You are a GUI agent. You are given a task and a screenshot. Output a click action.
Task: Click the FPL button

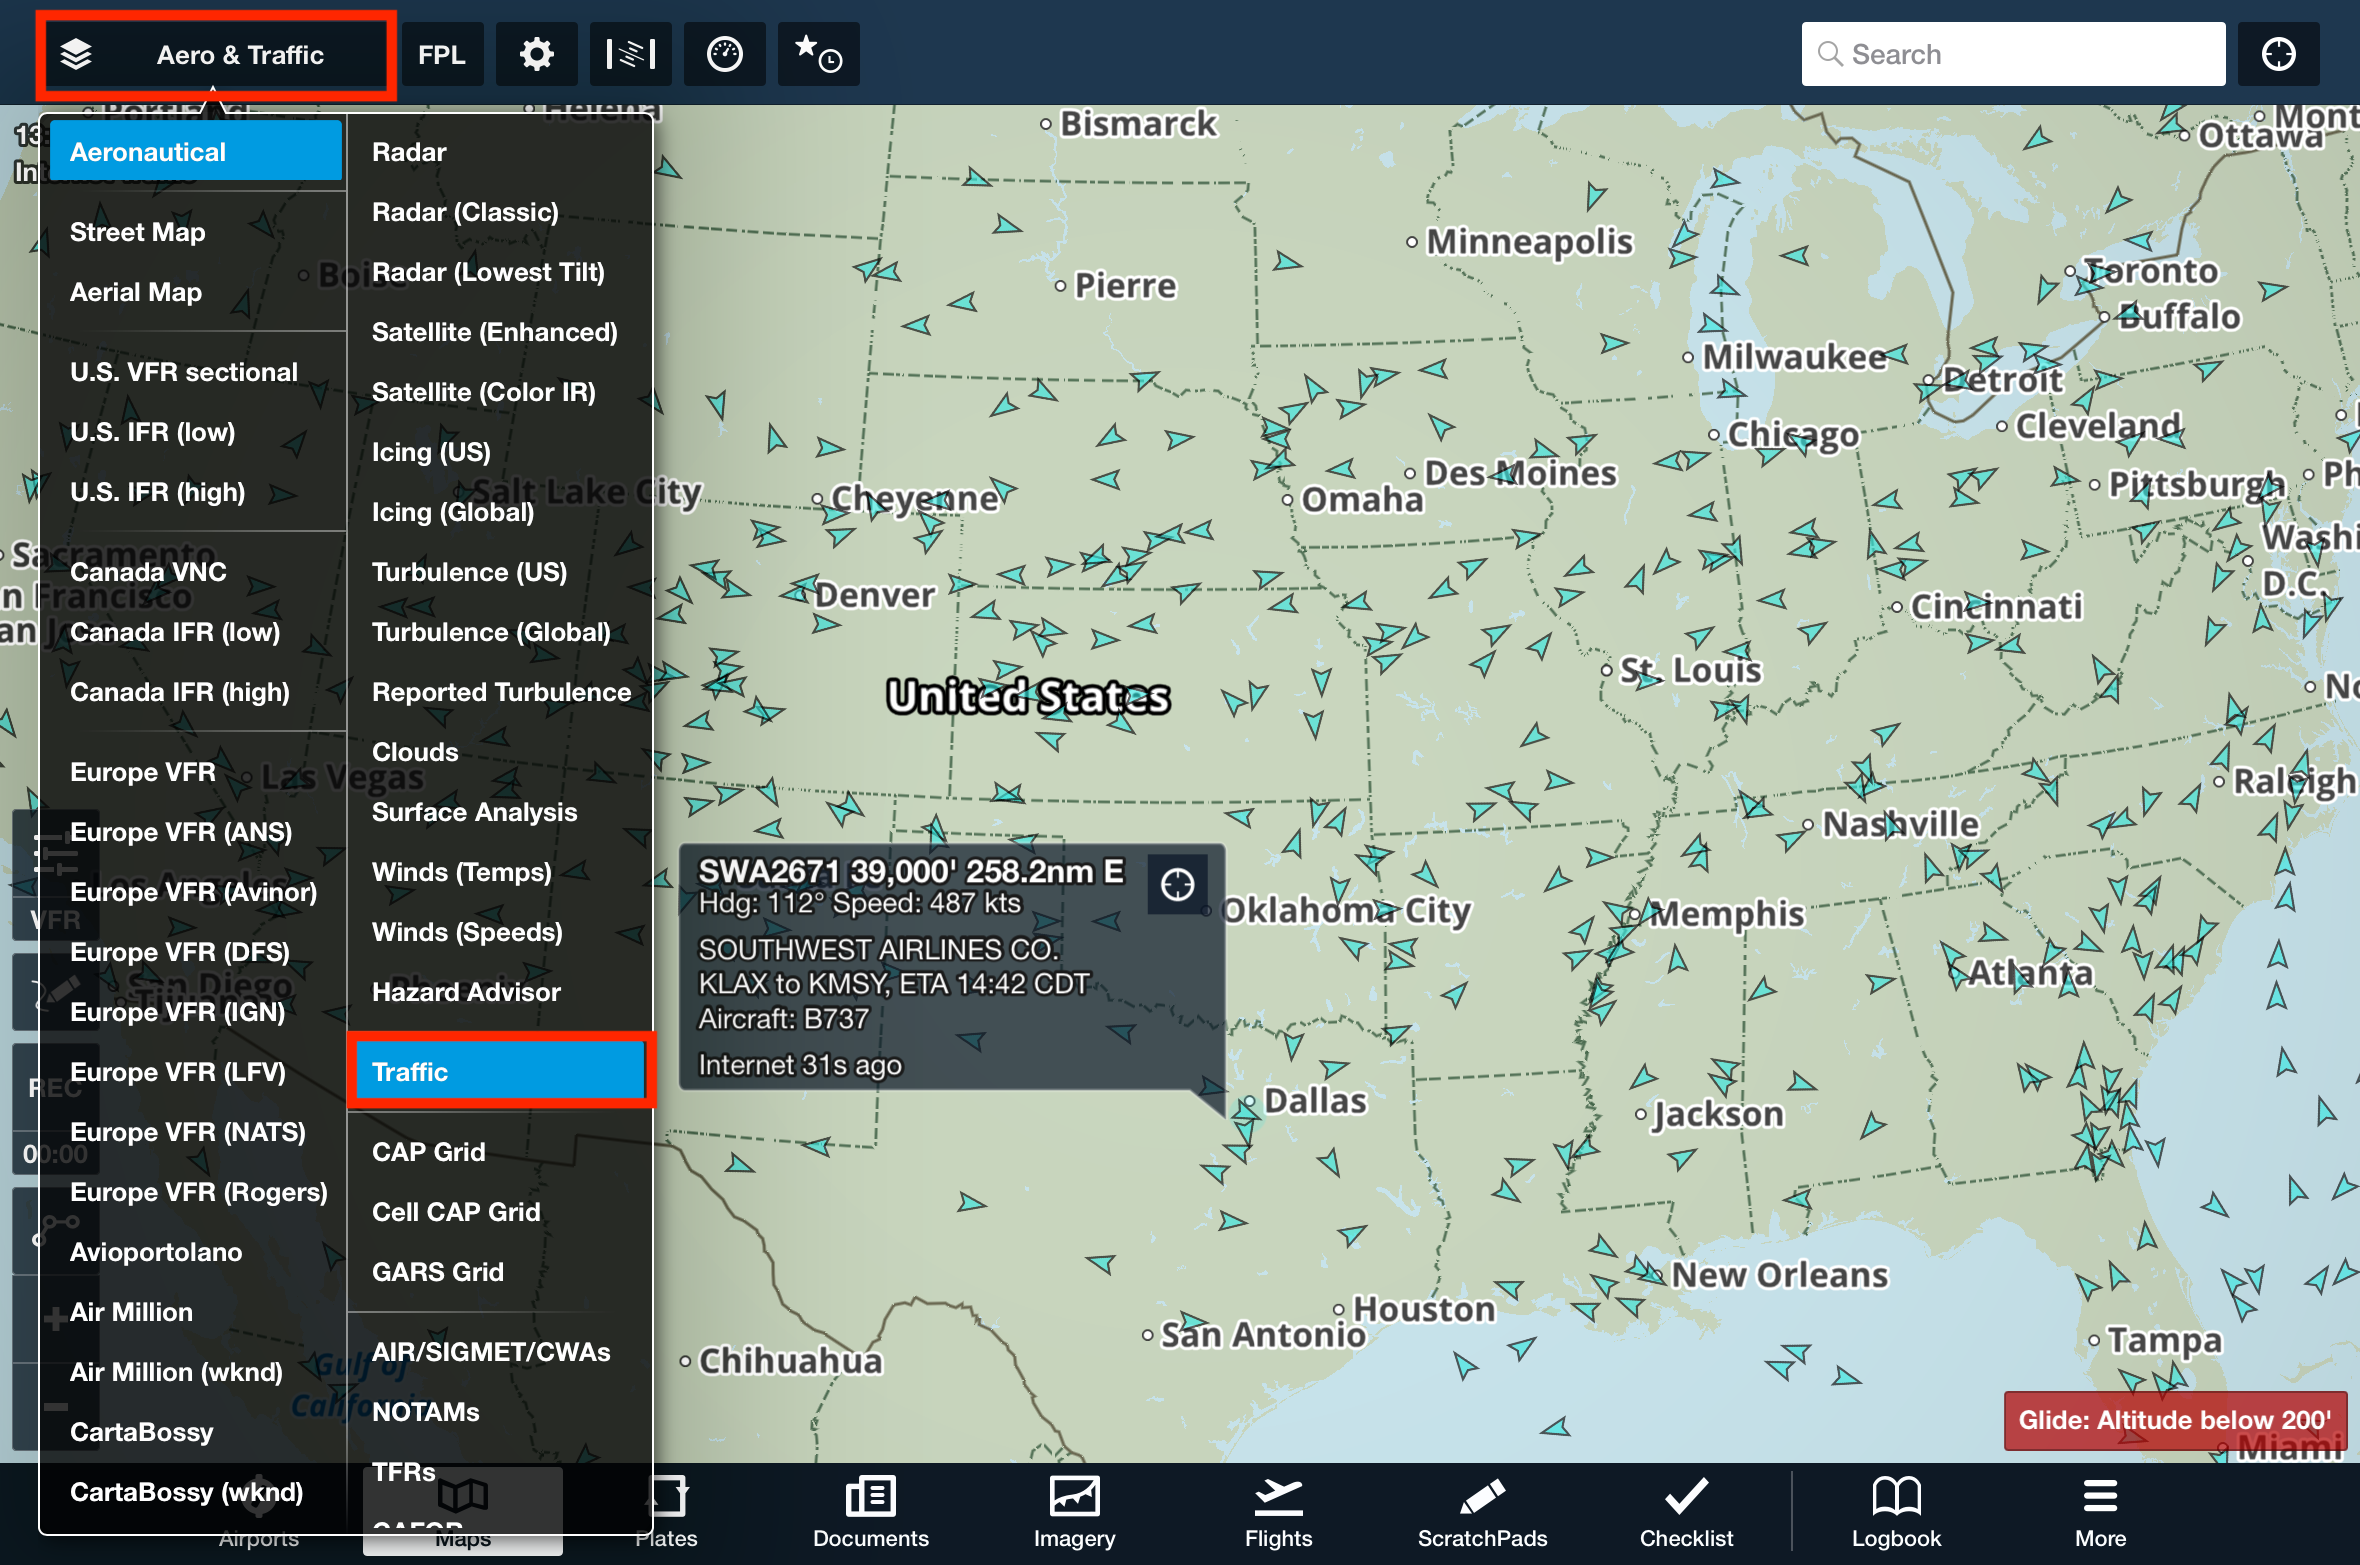coord(441,53)
